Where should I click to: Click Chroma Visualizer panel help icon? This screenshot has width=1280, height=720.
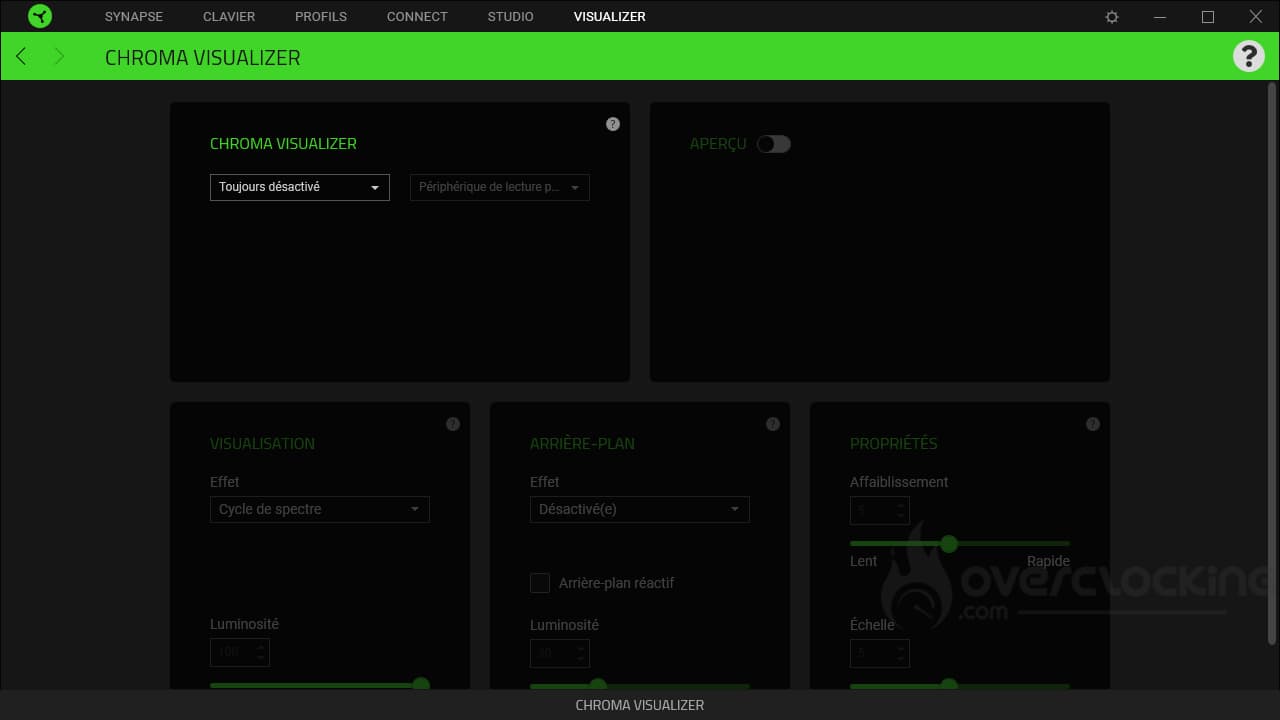613,124
